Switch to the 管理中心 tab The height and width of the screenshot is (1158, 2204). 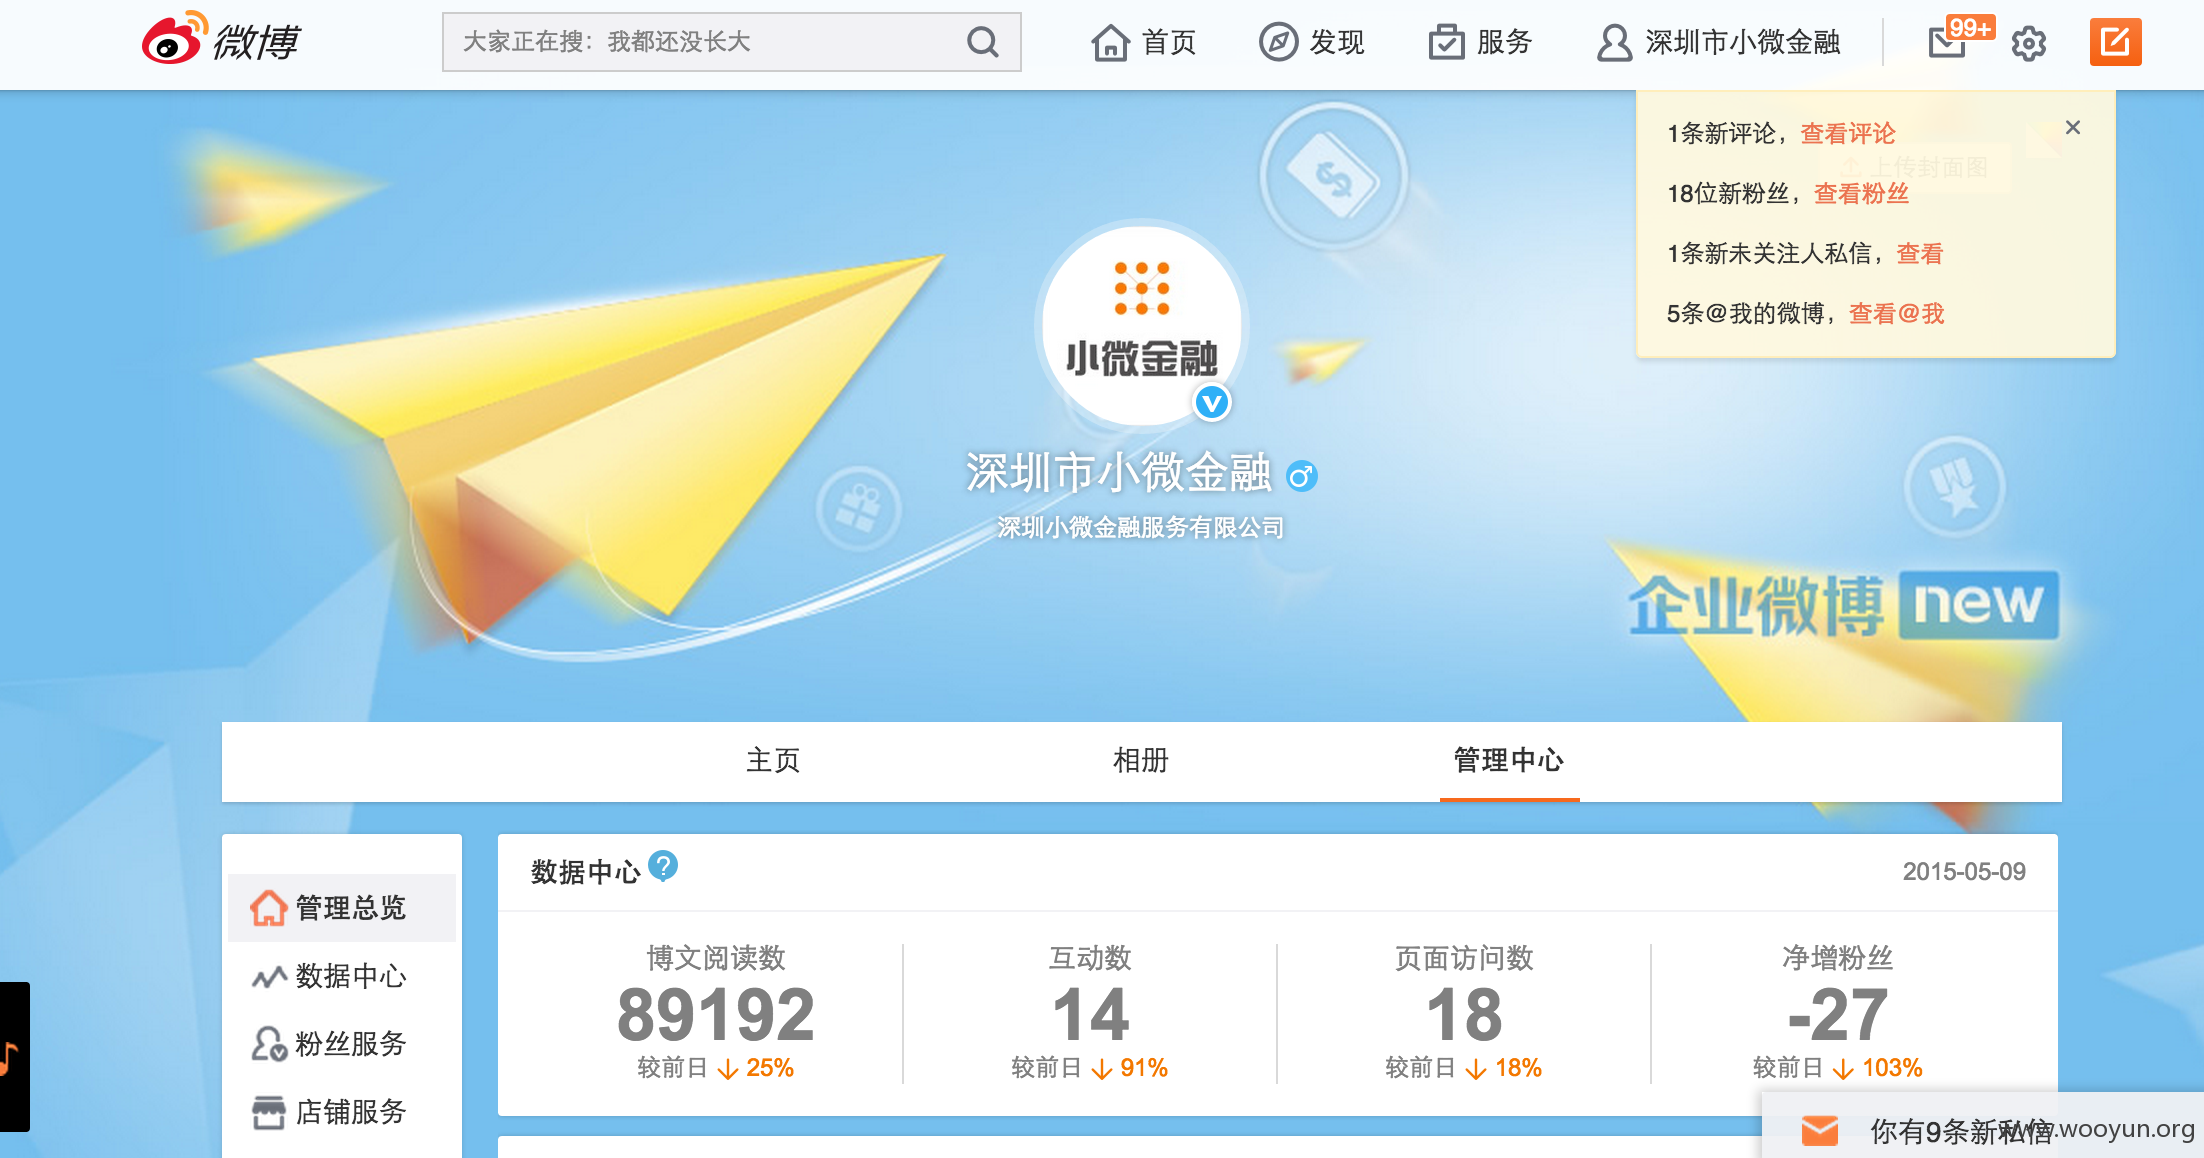(1509, 761)
